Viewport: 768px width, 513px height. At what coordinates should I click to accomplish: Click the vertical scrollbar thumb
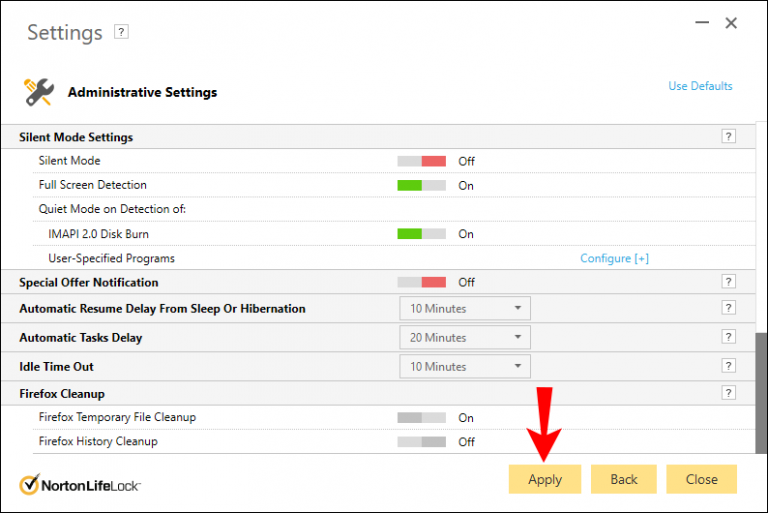tap(761, 392)
